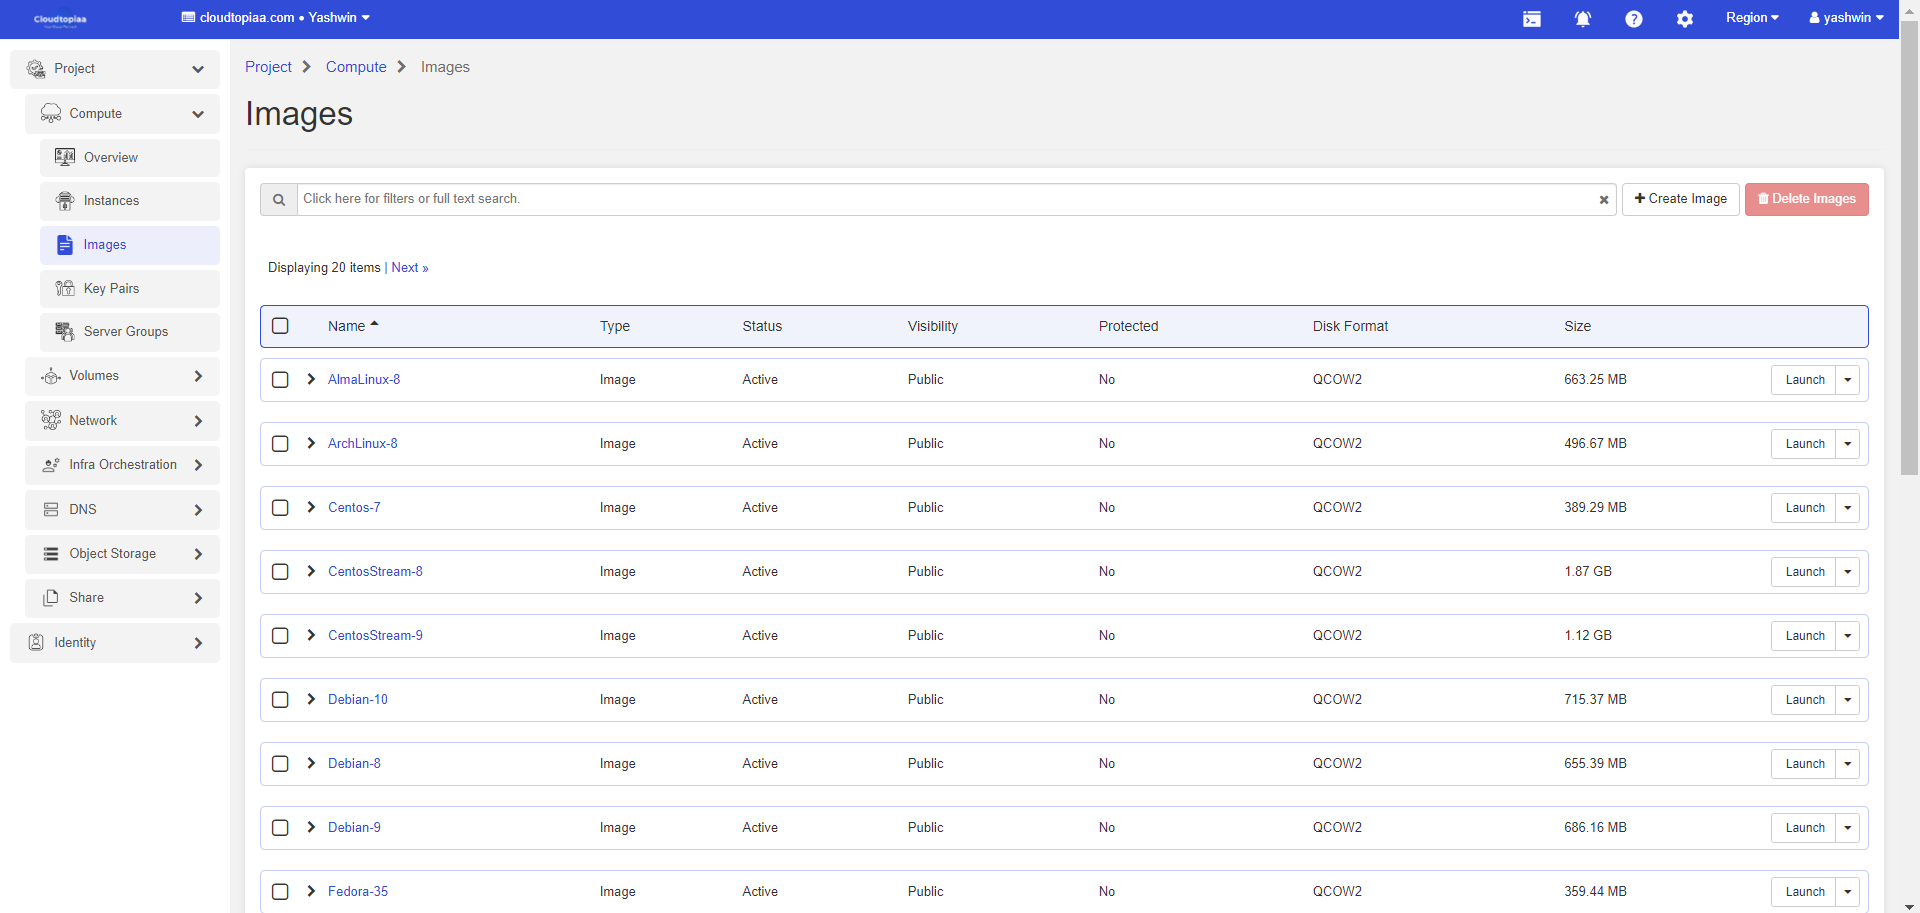Go to Instances in the sidebar

[111, 201]
